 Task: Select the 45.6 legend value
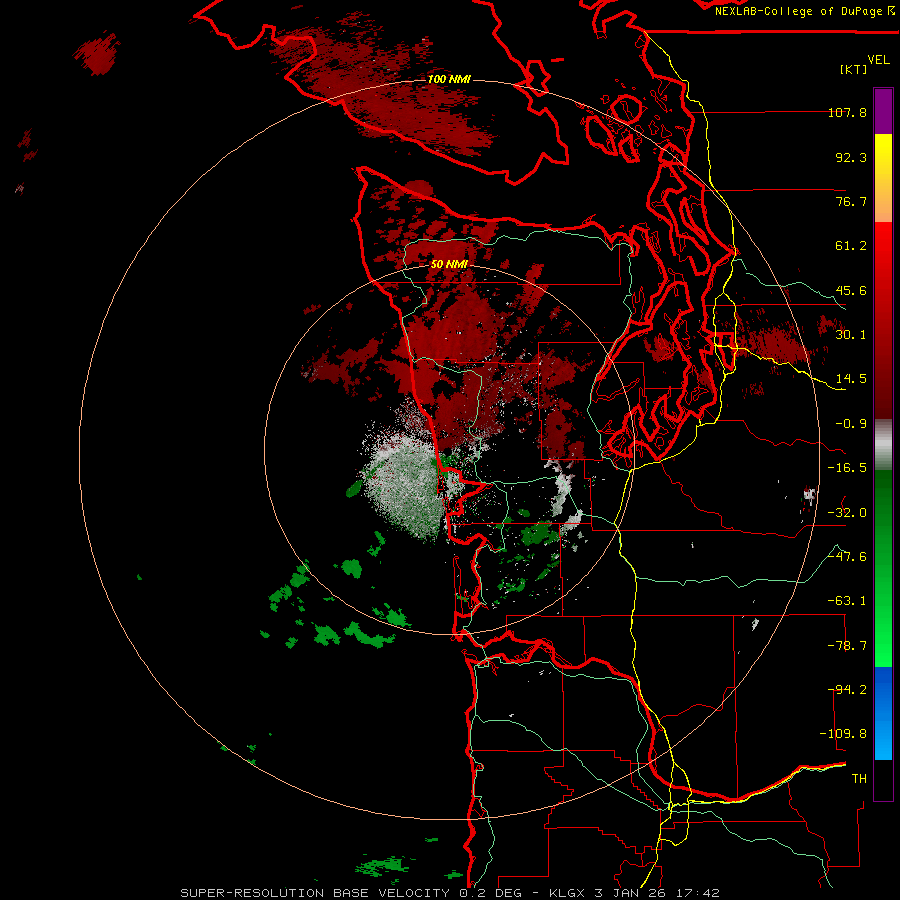851,290
